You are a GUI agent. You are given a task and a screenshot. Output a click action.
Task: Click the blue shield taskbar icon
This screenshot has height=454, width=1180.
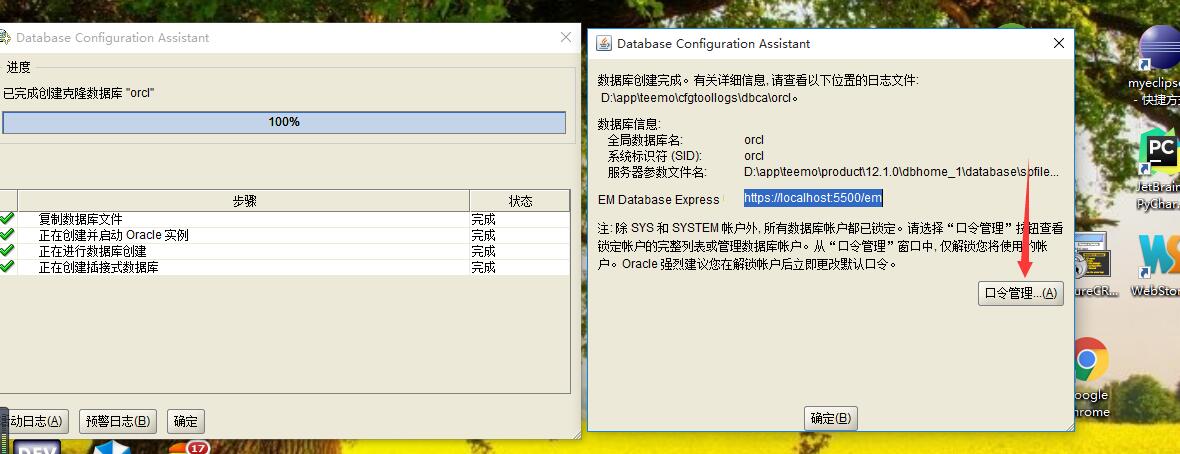[x=111, y=447]
